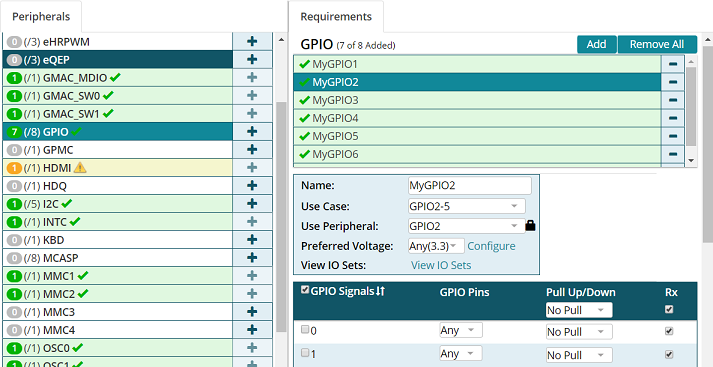Add an eHRPWM peripheral with its plus icon

point(252,42)
